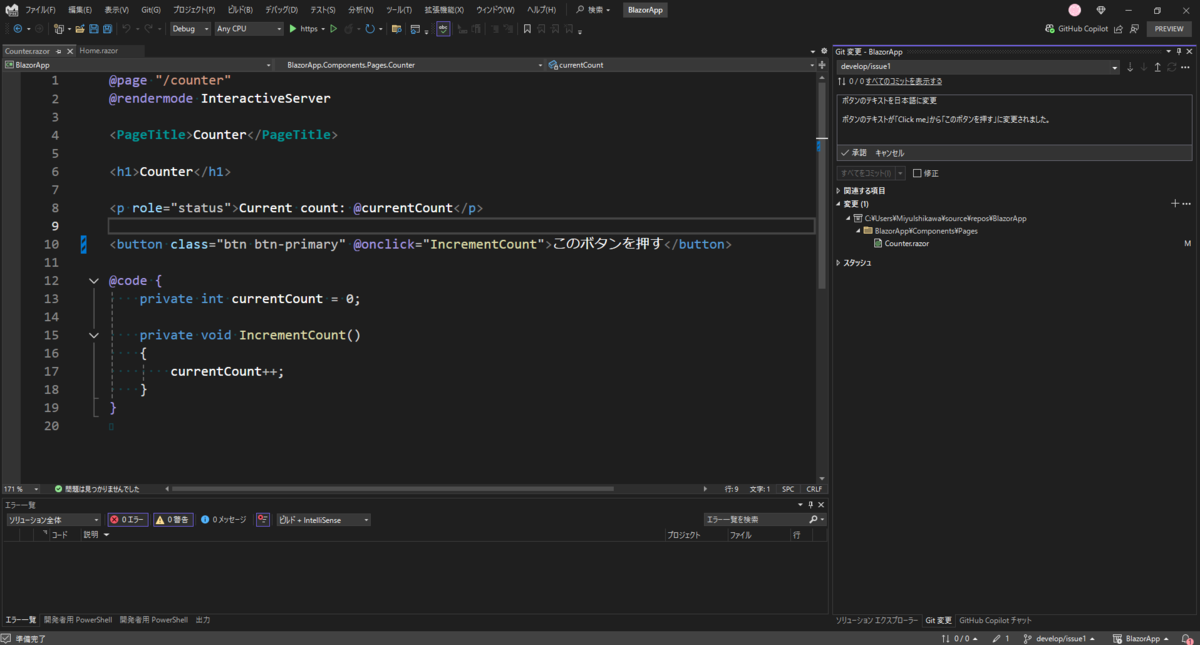Expand the 関連する項目 section
Image resolution: width=1200 pixels, height=645 pixels.
pyautogui.click(x=839, y=190)
